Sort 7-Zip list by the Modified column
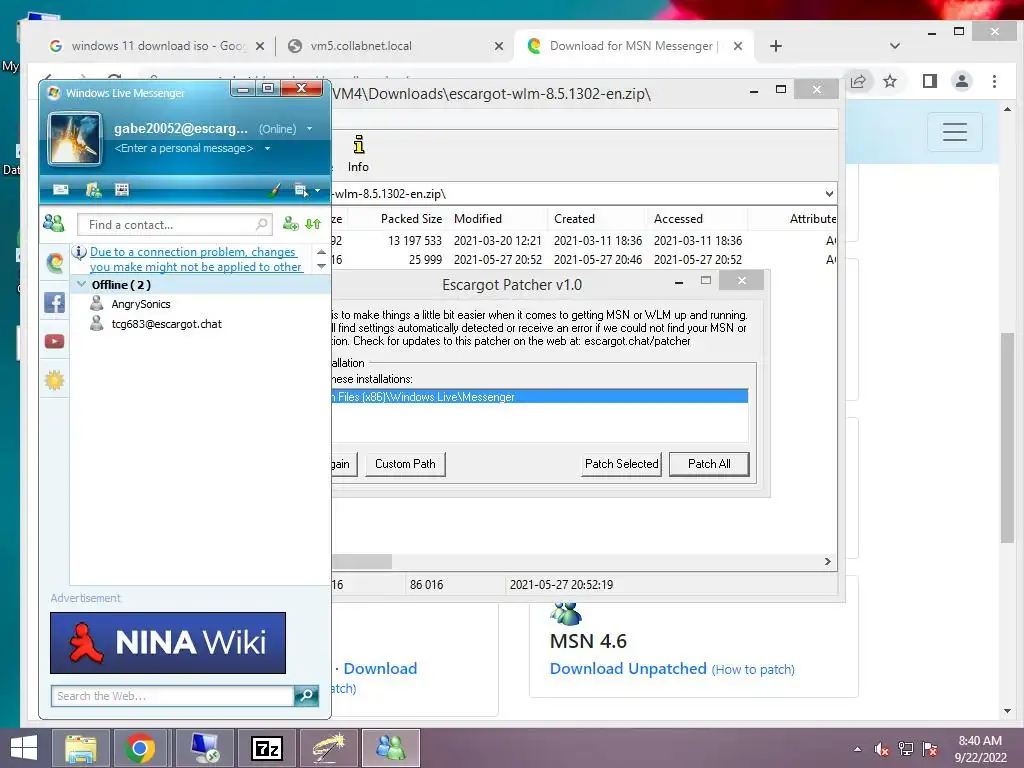The width and height of the screenshot is (1024, 768). (x=478, y=219)
